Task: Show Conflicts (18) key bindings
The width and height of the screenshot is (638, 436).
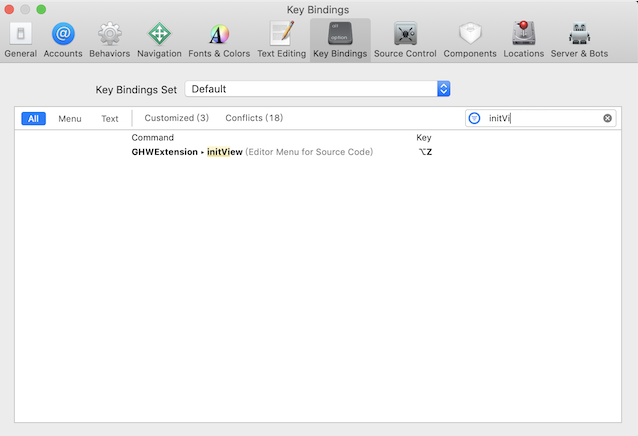Action: click(x=254, y=118)
